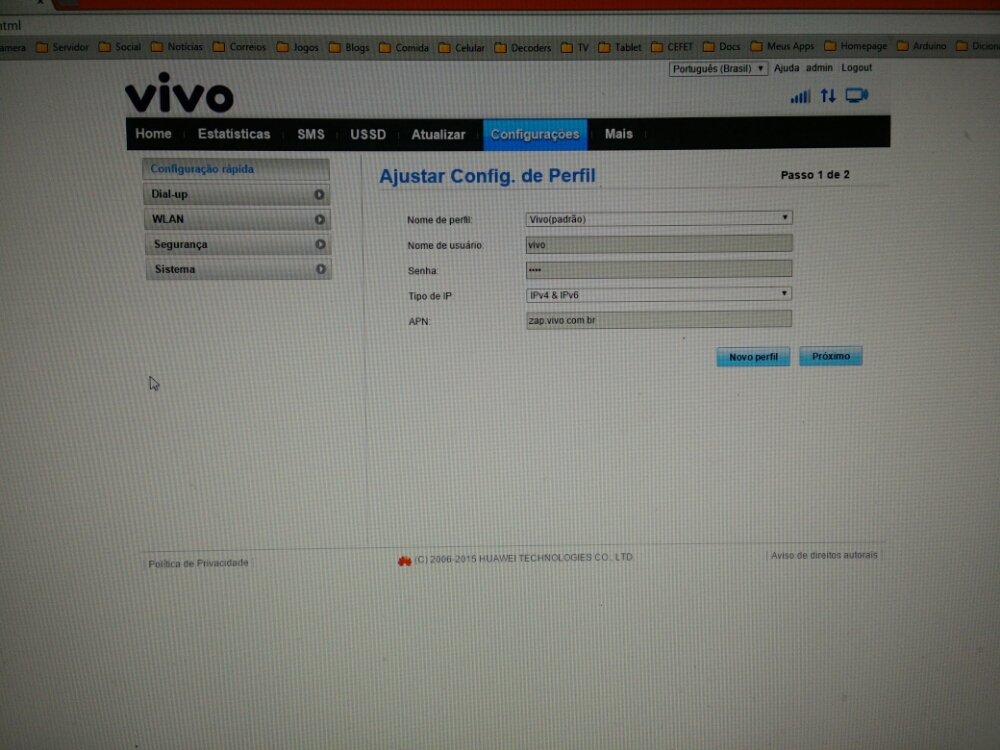Click the Logout link

pyautogui.click(x=856, y=68)
